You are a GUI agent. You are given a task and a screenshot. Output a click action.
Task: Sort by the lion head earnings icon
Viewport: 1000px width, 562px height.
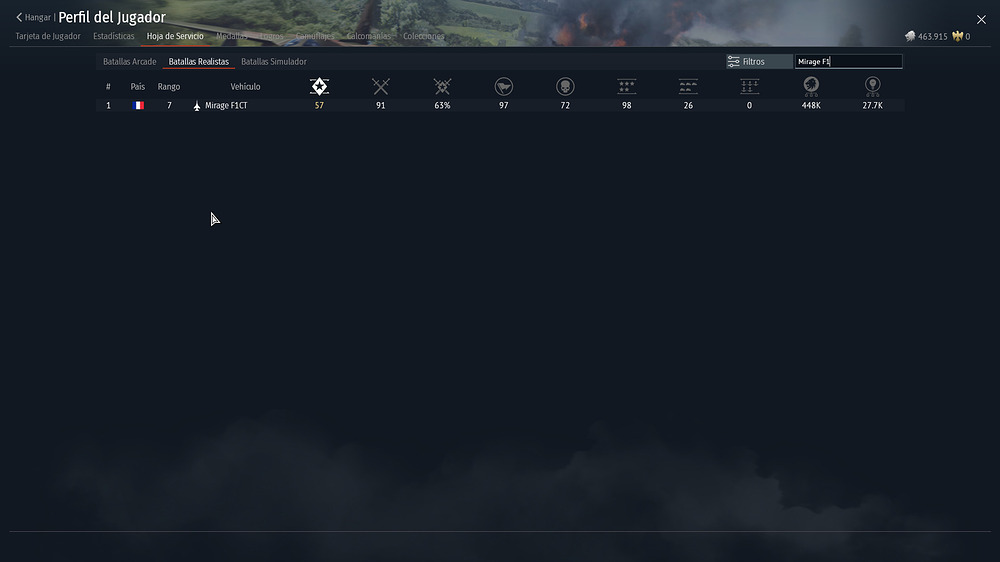[811, 86]
